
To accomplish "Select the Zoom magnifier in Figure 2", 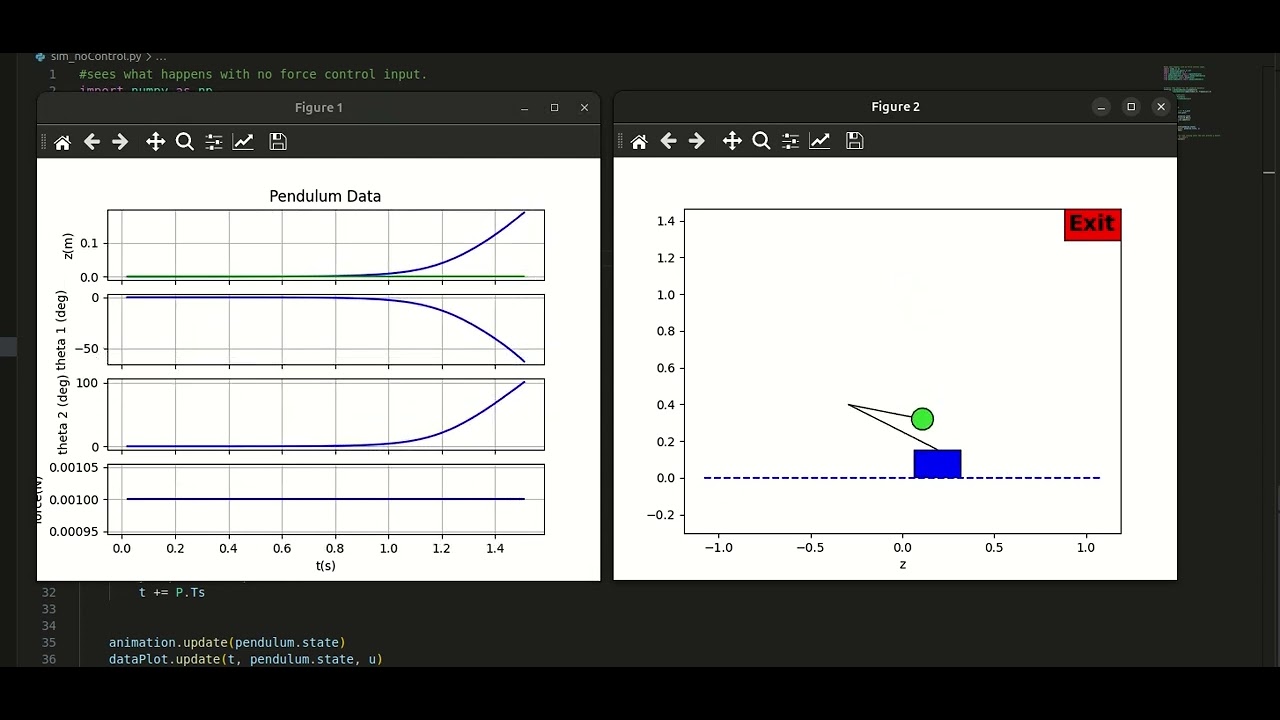I will pos(761,141).
